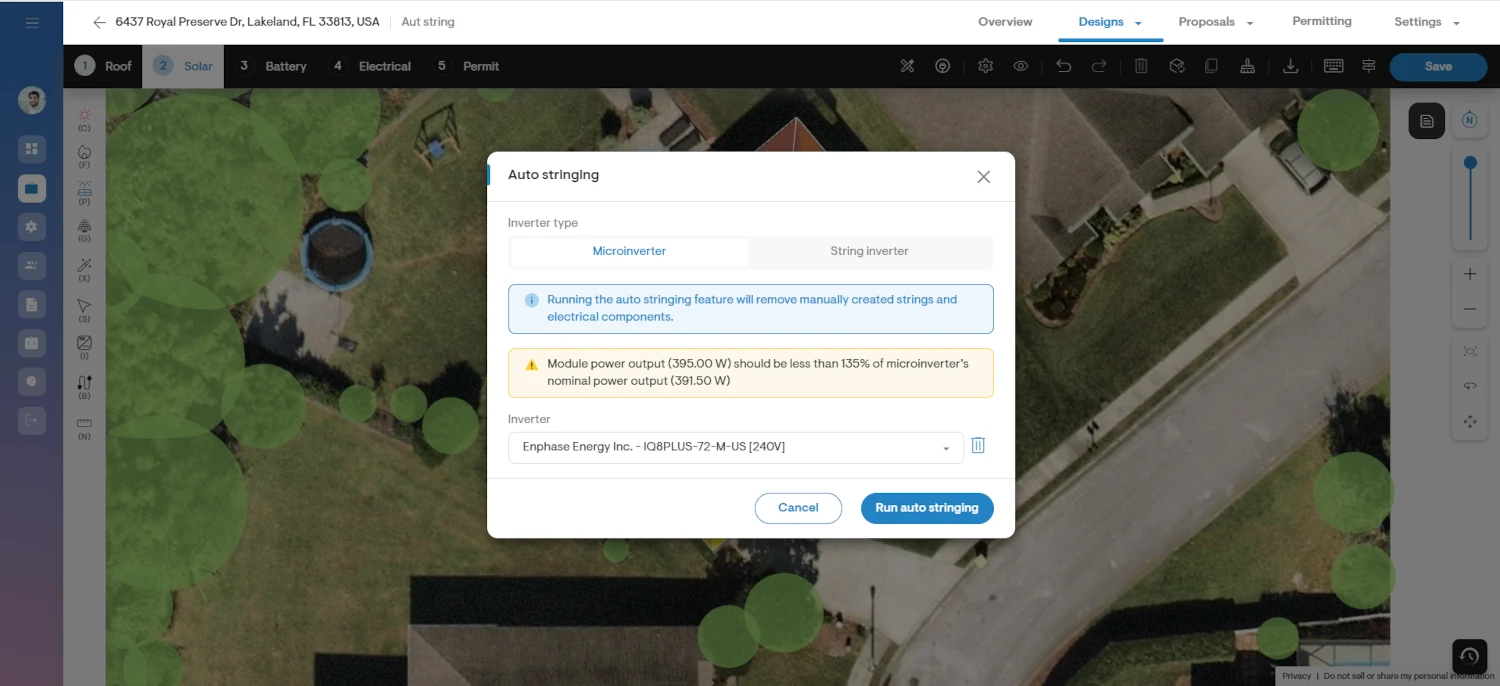Image resolution: width=1500 pixels, height=686 pixels.
Task: Select the ruler measure tool (N)
Action: pyautogui.click(x=84, y=423)
